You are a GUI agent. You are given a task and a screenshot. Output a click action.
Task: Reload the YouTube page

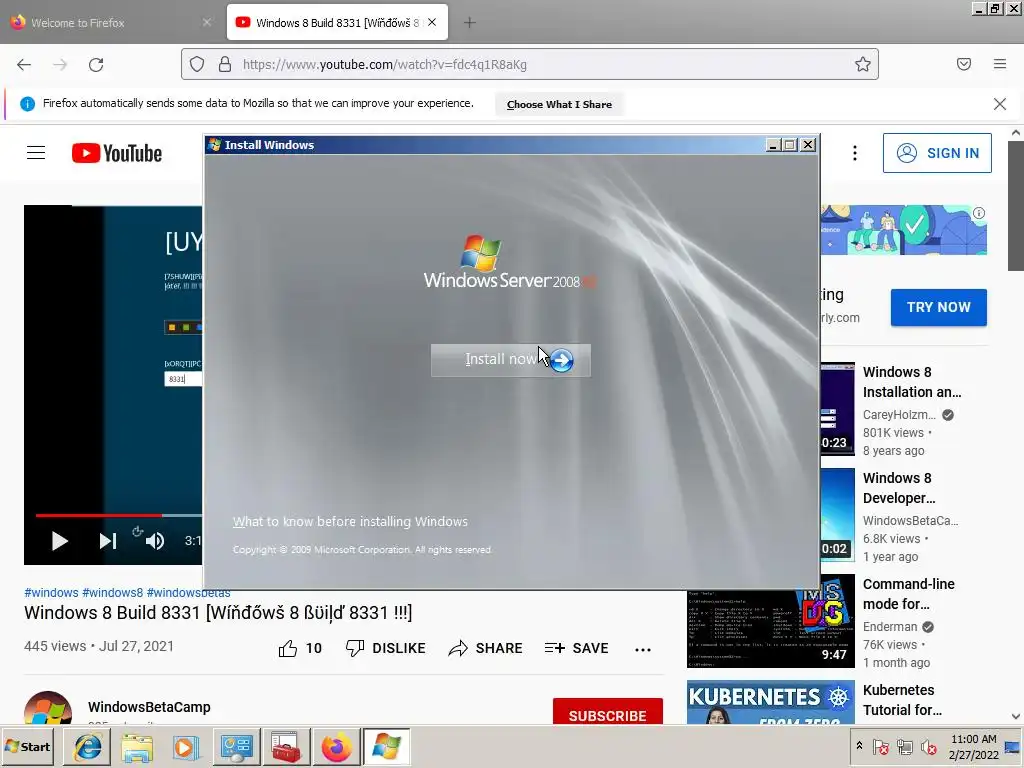click(x=96, y=65)
